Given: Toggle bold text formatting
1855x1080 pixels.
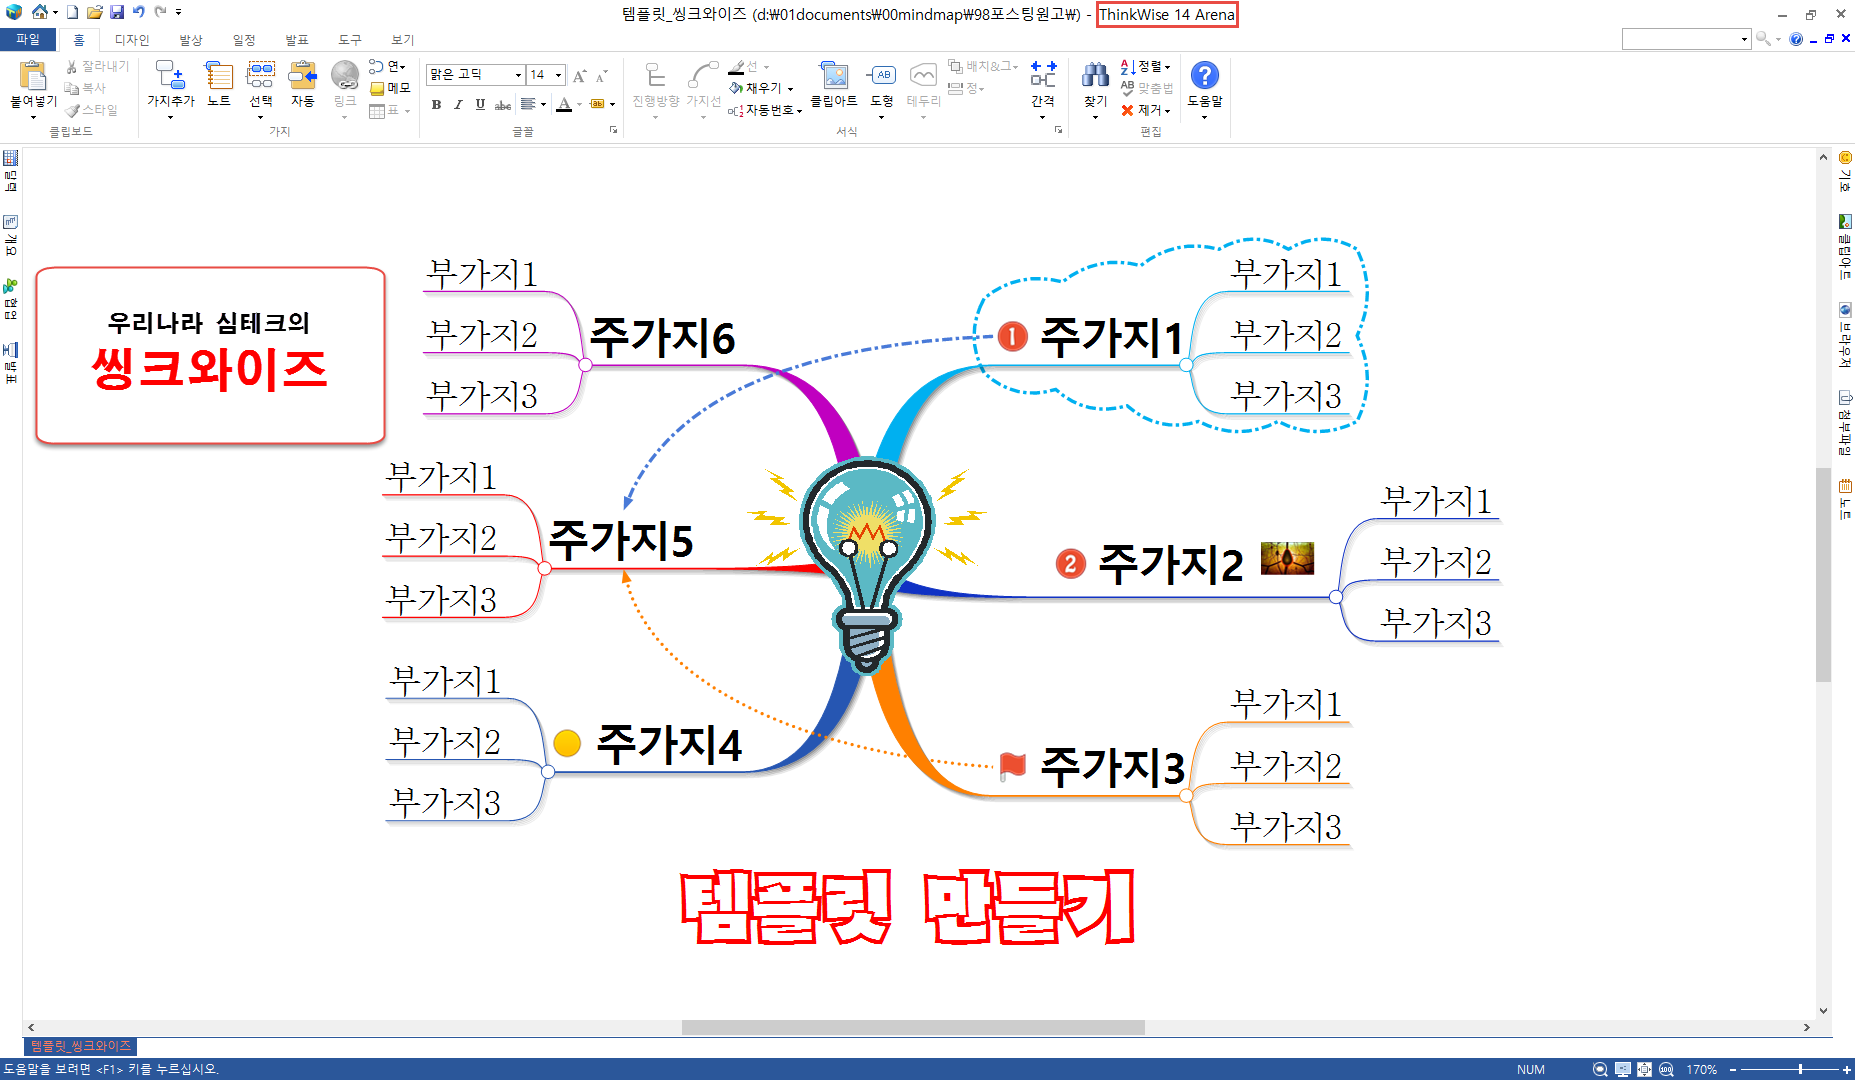Looking at the screenshot, I should 436,104.
